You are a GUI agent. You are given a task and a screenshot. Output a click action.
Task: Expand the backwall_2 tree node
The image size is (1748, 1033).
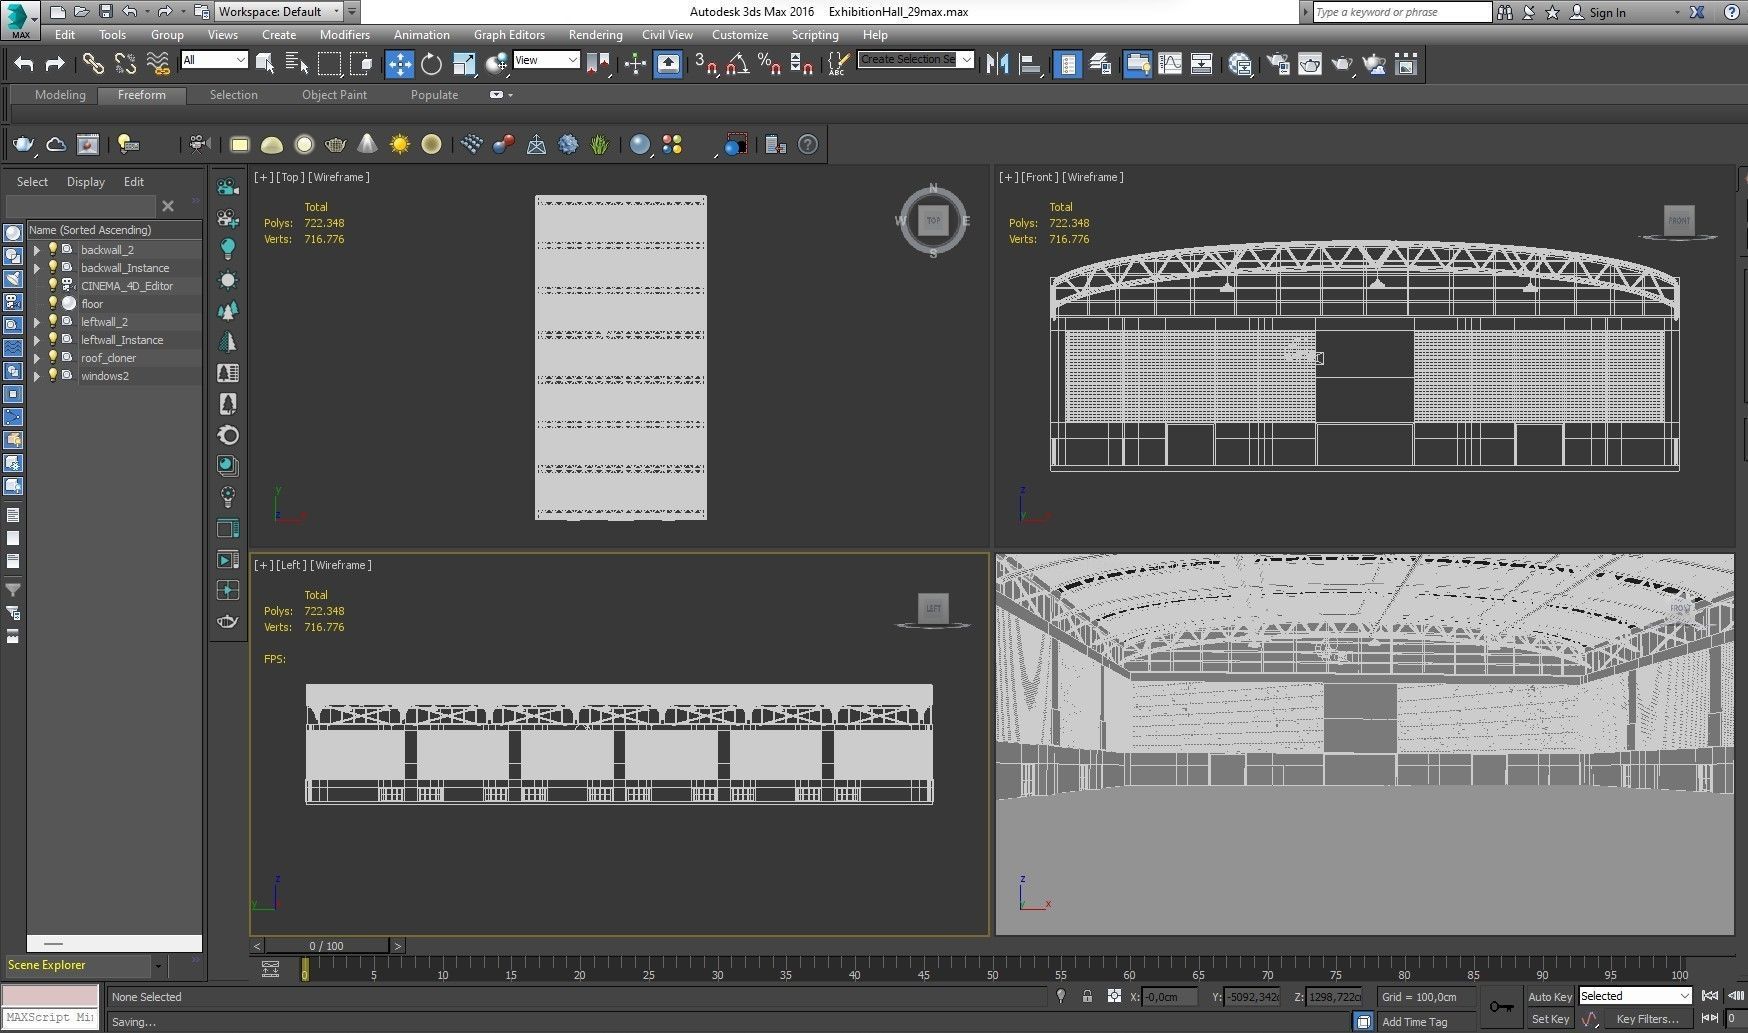pos(37,250)
